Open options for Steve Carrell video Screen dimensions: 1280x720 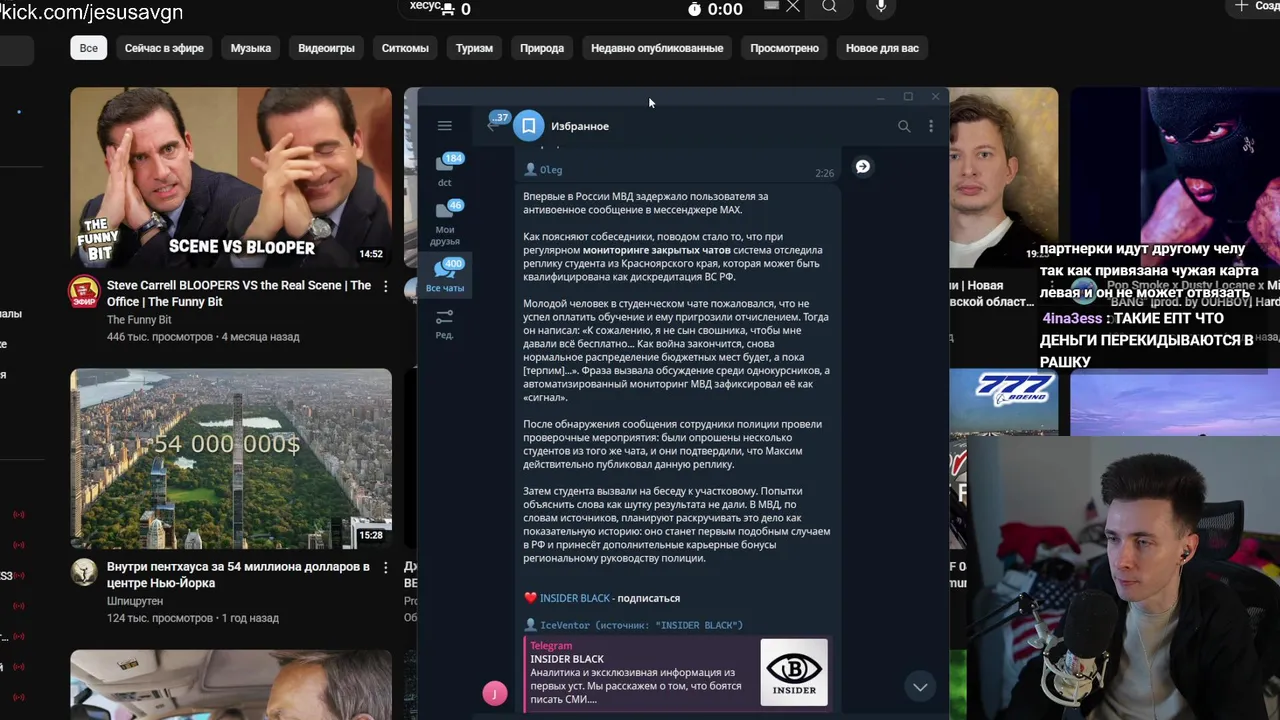pyautogui.click(x=385, y=287)
